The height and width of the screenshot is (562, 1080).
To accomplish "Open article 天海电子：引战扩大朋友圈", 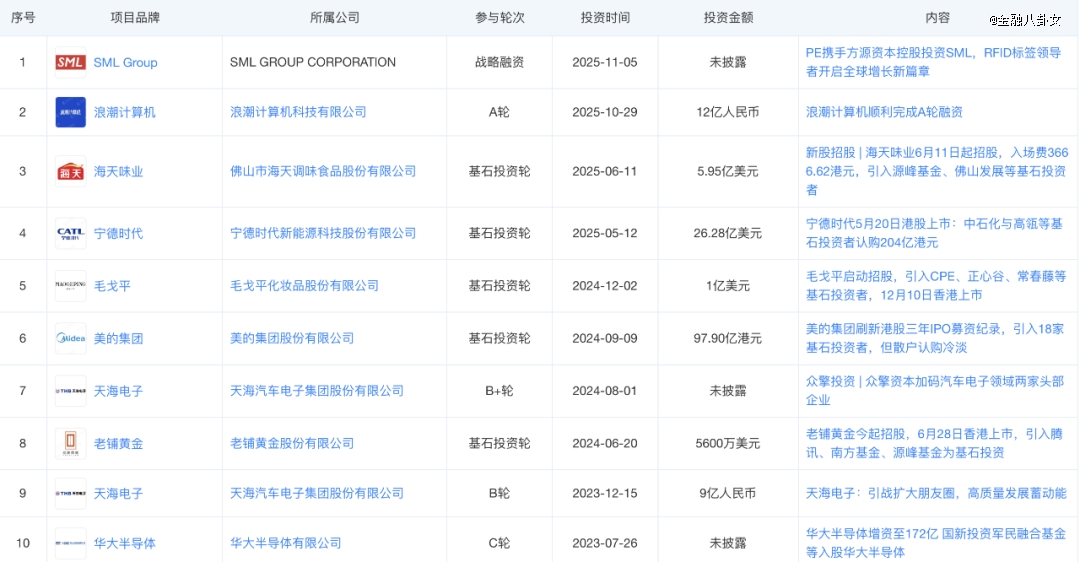I will 936,493.
